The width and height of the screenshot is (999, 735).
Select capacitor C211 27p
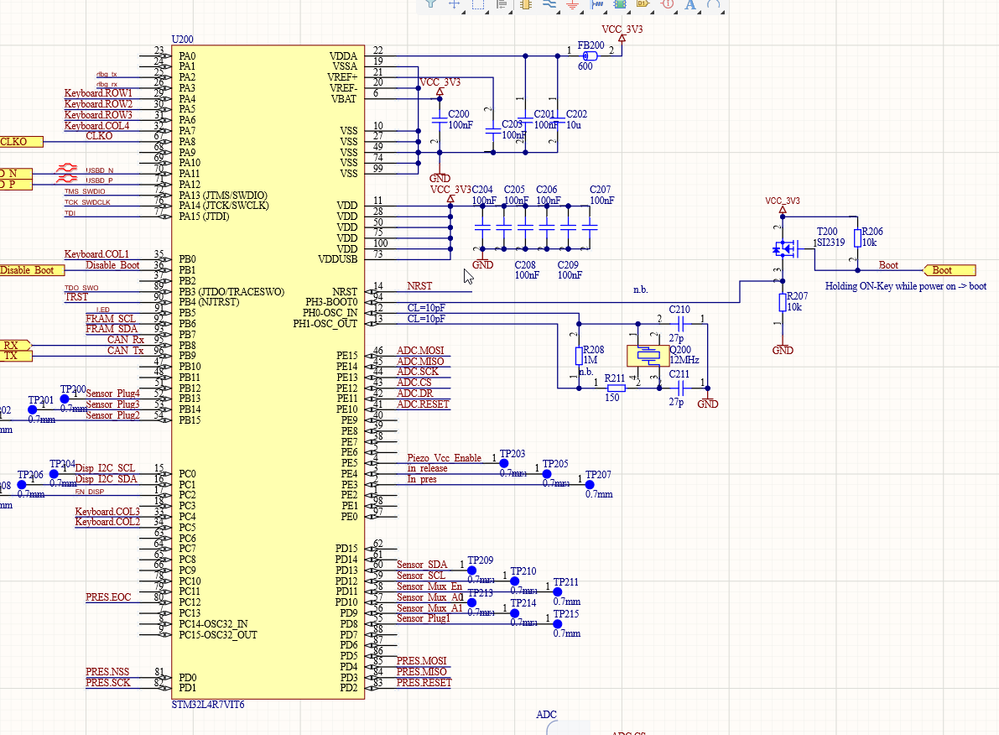(x=680, y=388)
